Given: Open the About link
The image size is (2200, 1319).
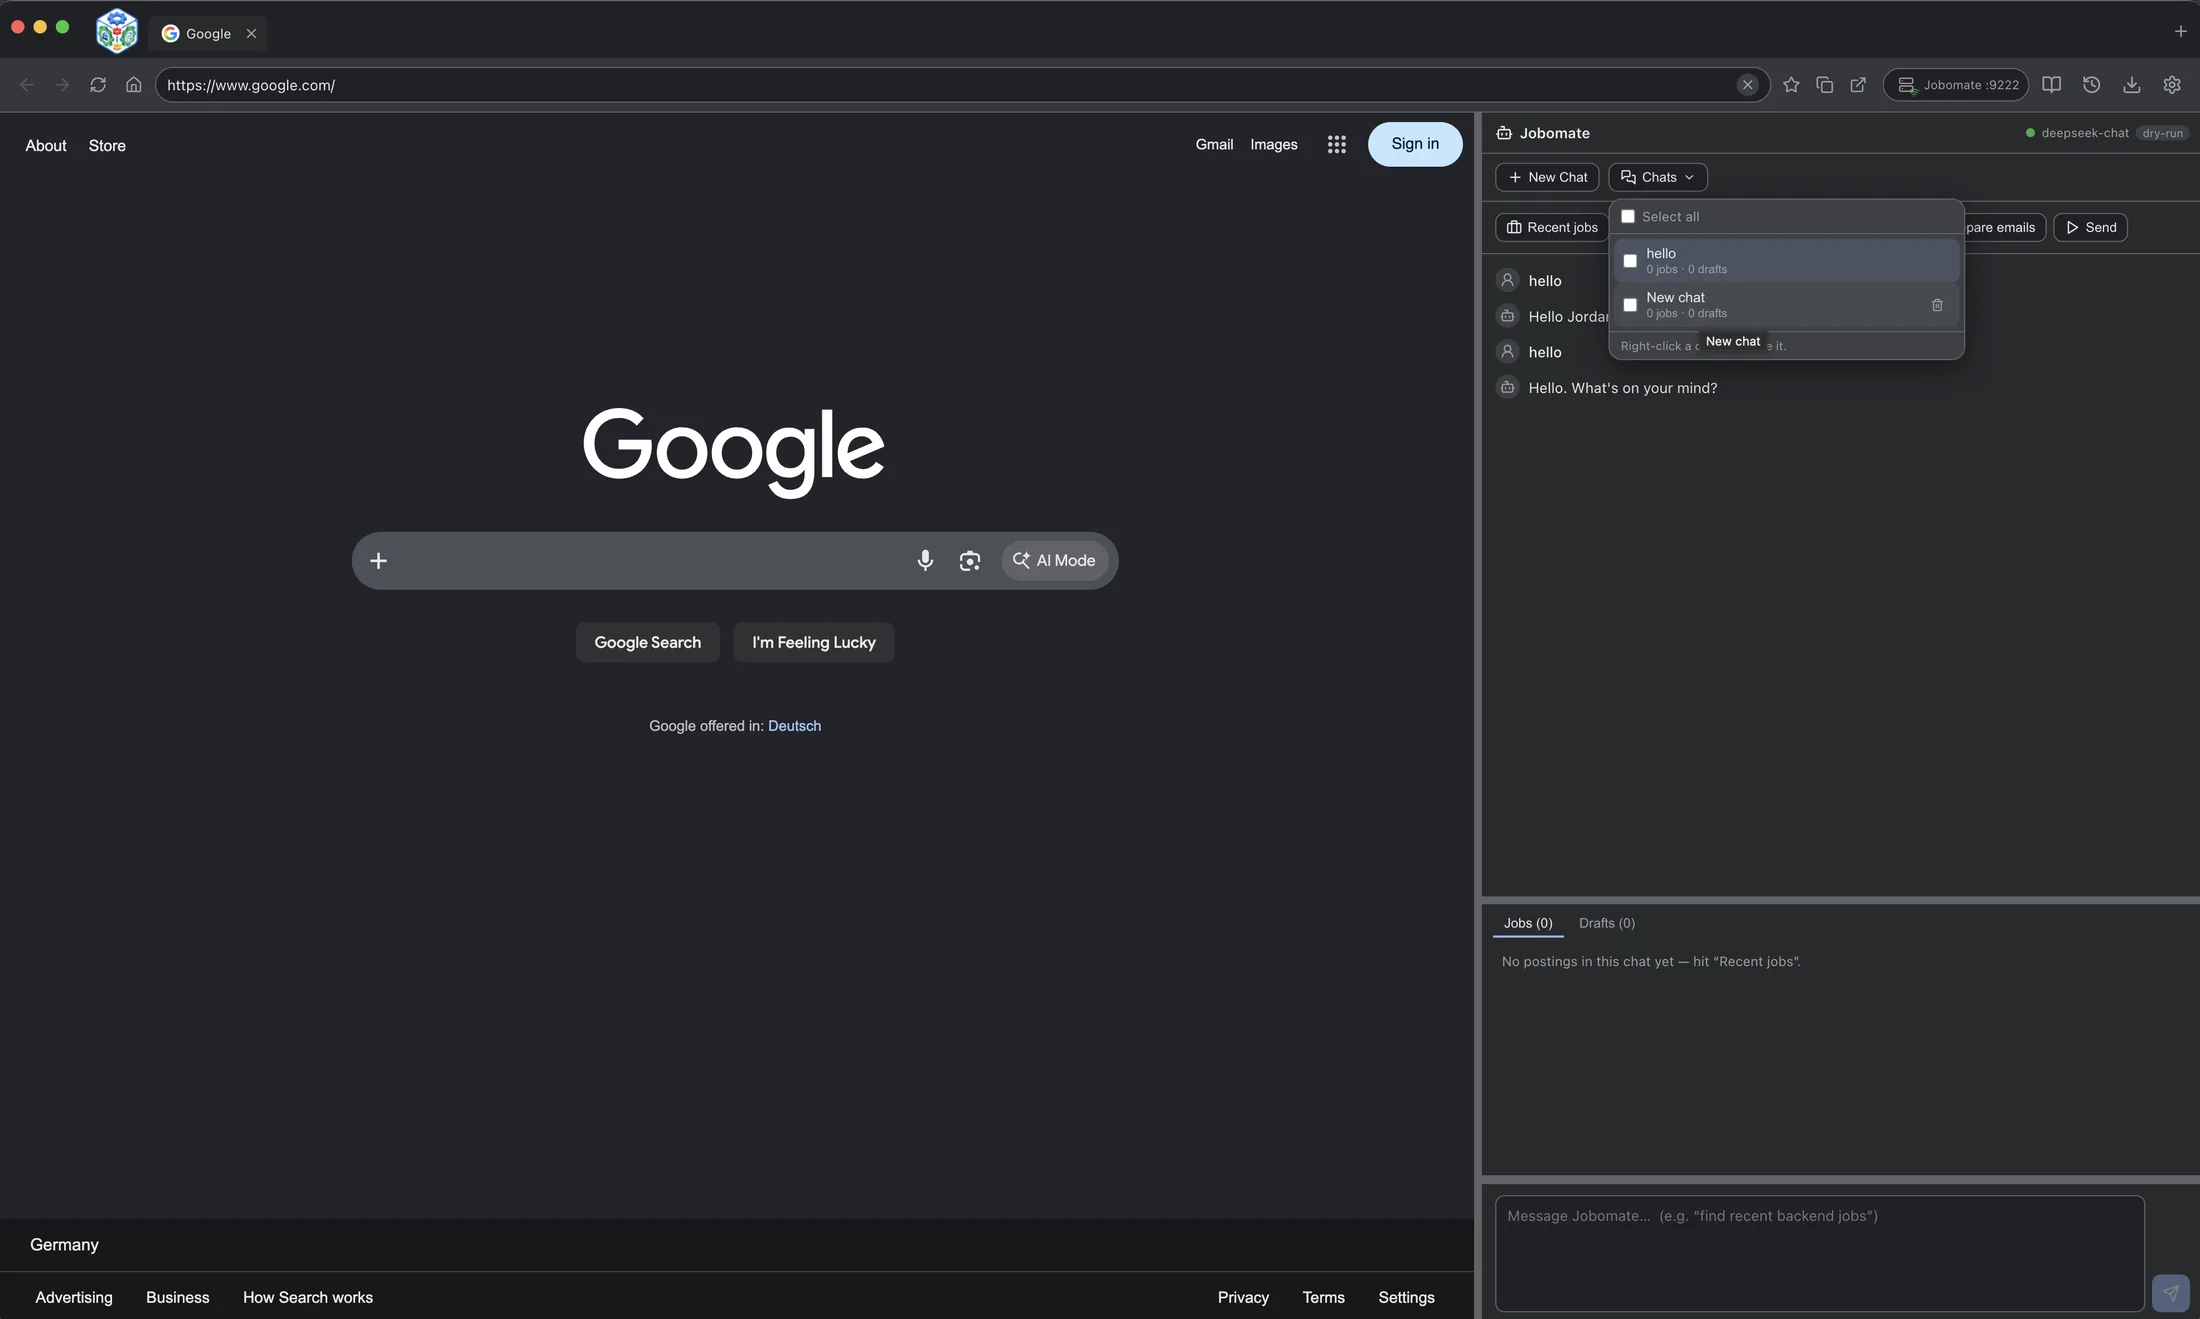Looking at the screenshot, I should click(46, 146).
